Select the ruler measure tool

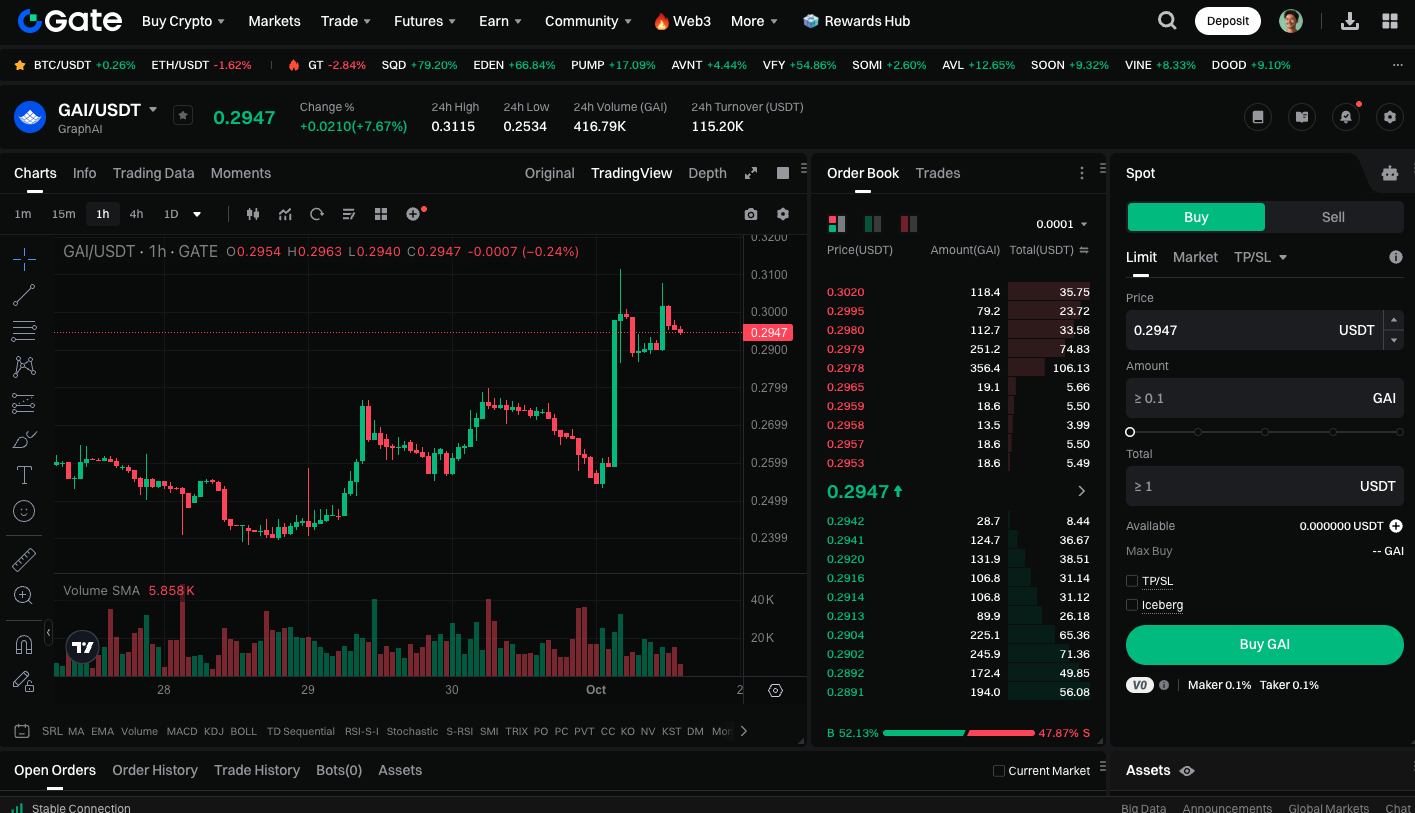(24, 559)
